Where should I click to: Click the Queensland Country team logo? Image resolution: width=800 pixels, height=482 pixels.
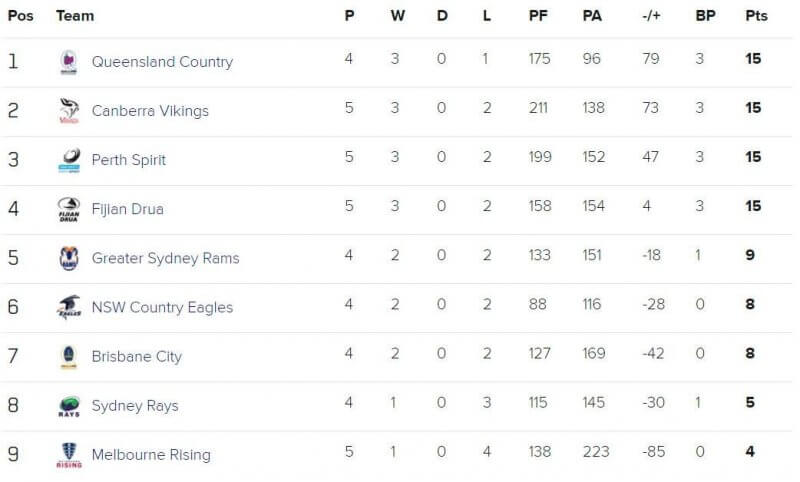(69, 62)
